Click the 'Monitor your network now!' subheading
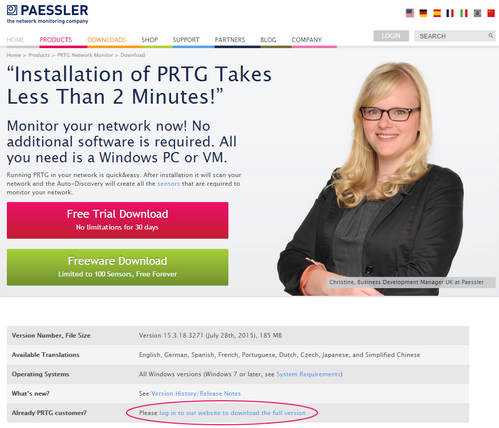This screenshot has width=499, height=428. coord(122,142)
